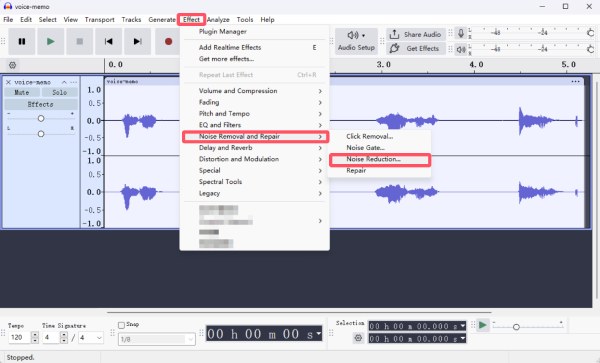Click the Pause button in transport toolbar

(x=22, y=41)
